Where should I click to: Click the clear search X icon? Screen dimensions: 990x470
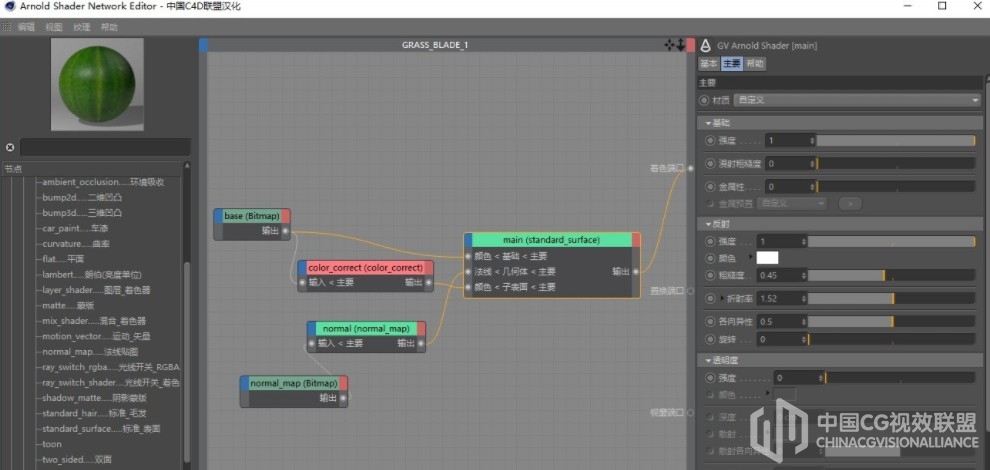(10, 147)
